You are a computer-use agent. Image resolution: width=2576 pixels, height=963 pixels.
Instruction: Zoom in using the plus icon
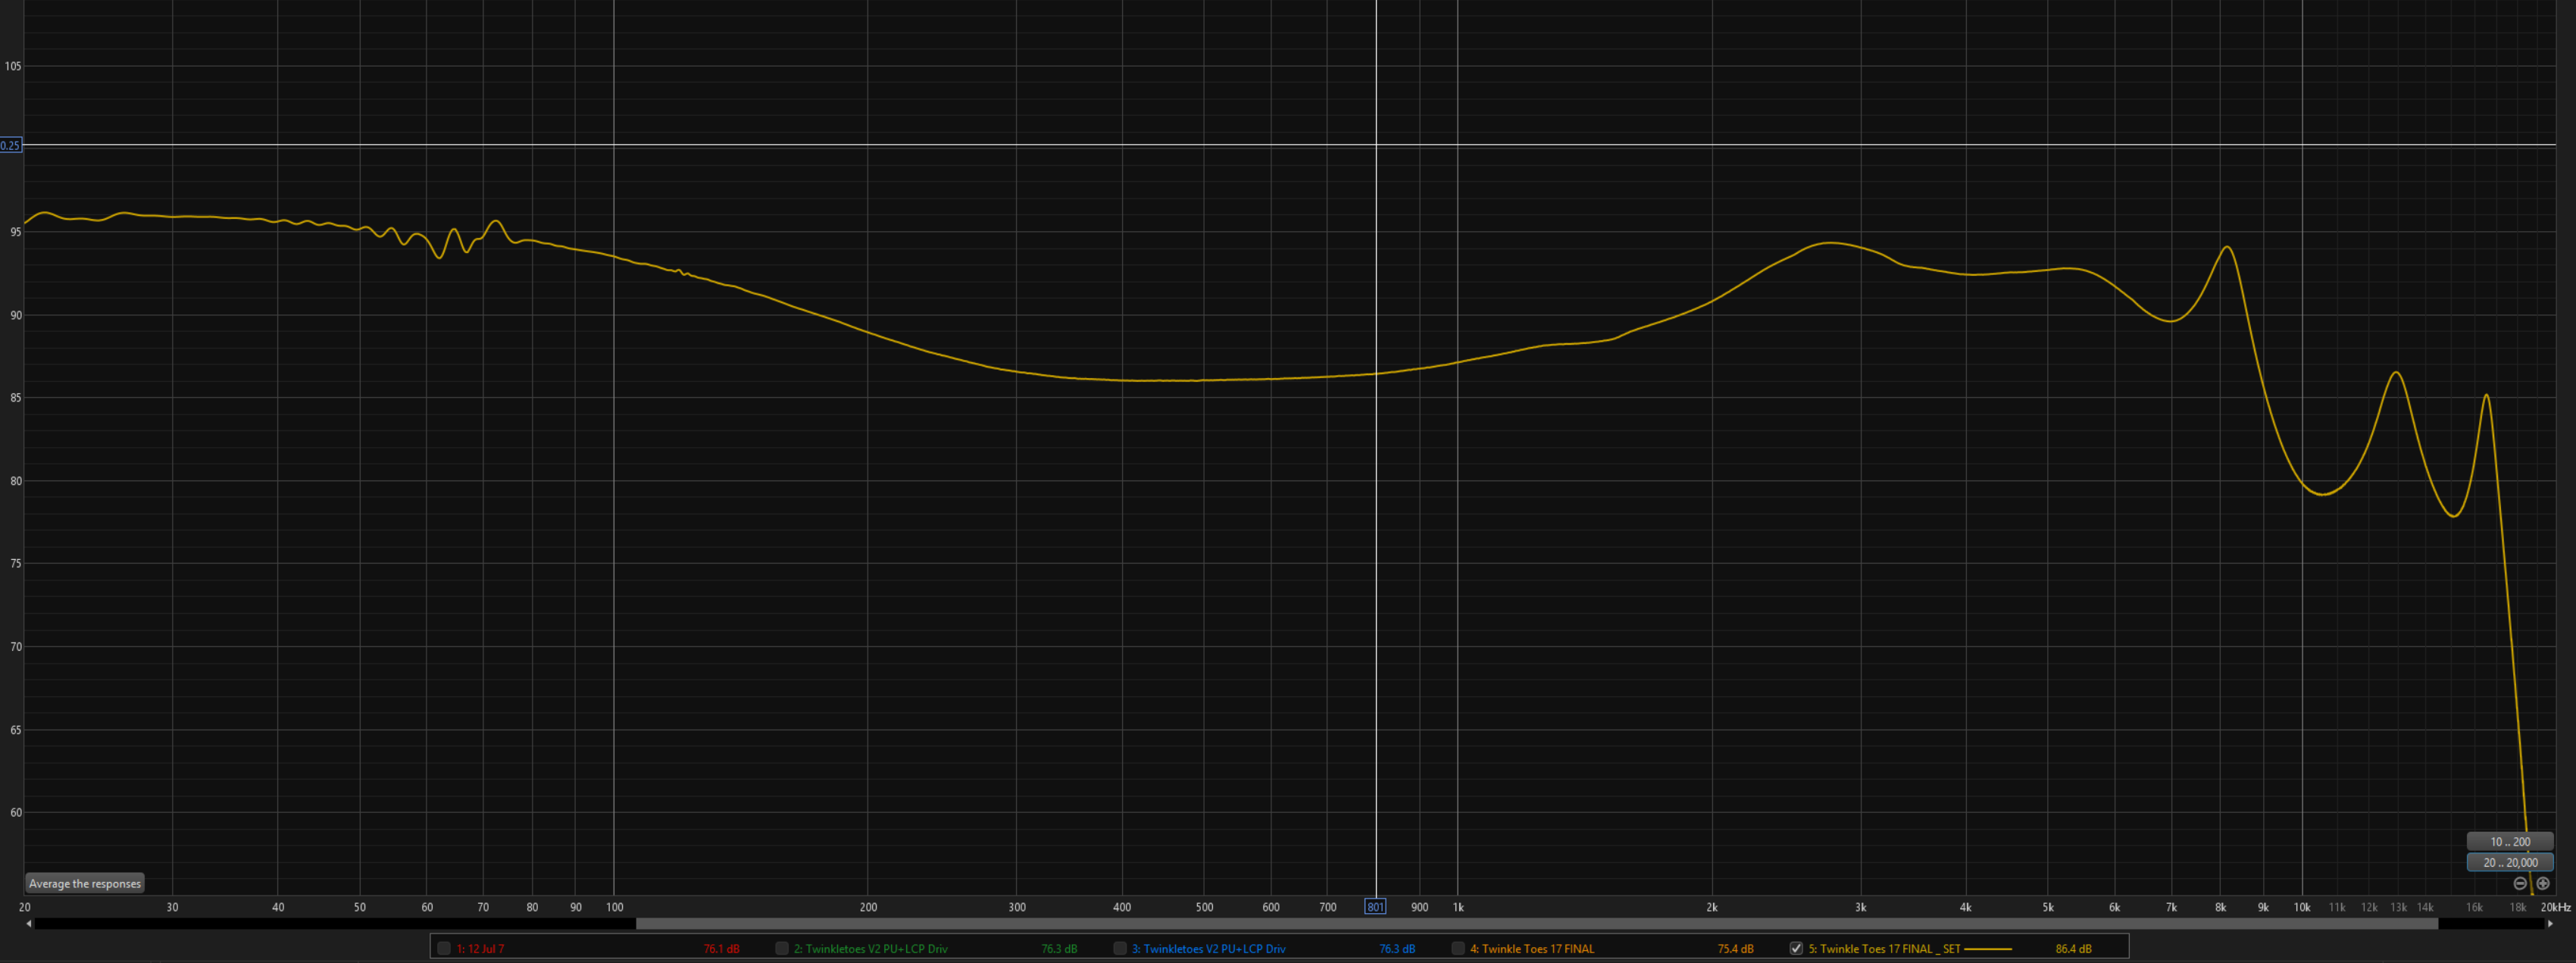click(x=2543, y=884)
